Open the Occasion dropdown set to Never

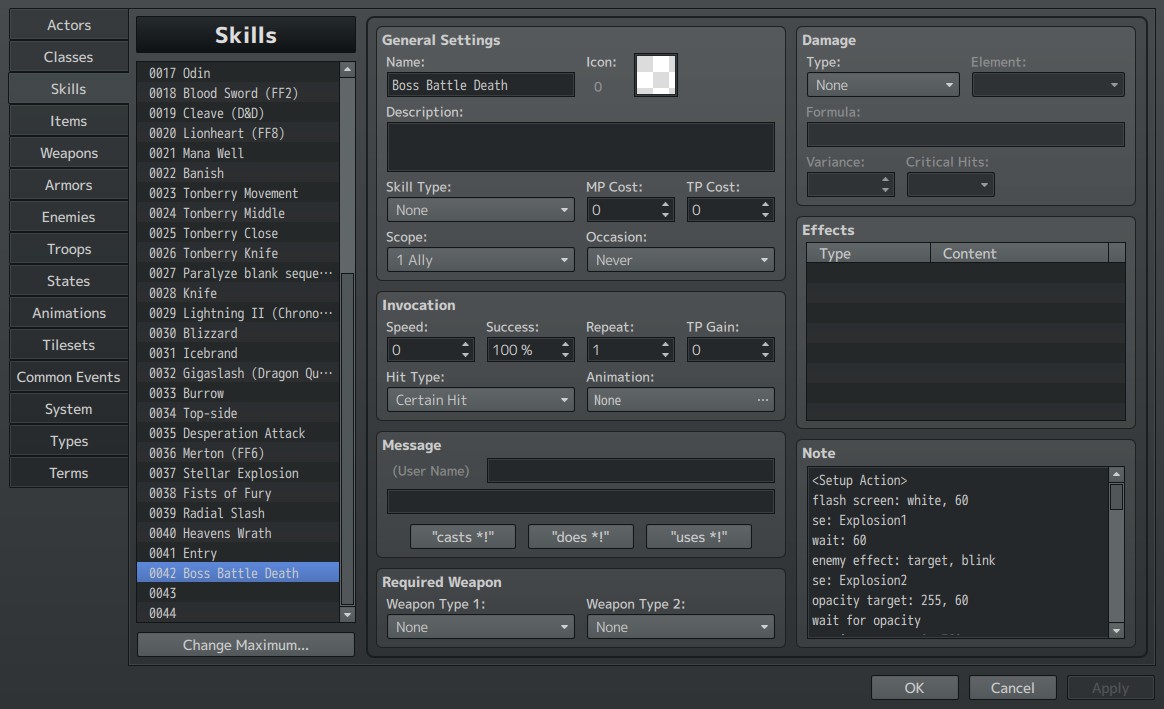(680, 260)
